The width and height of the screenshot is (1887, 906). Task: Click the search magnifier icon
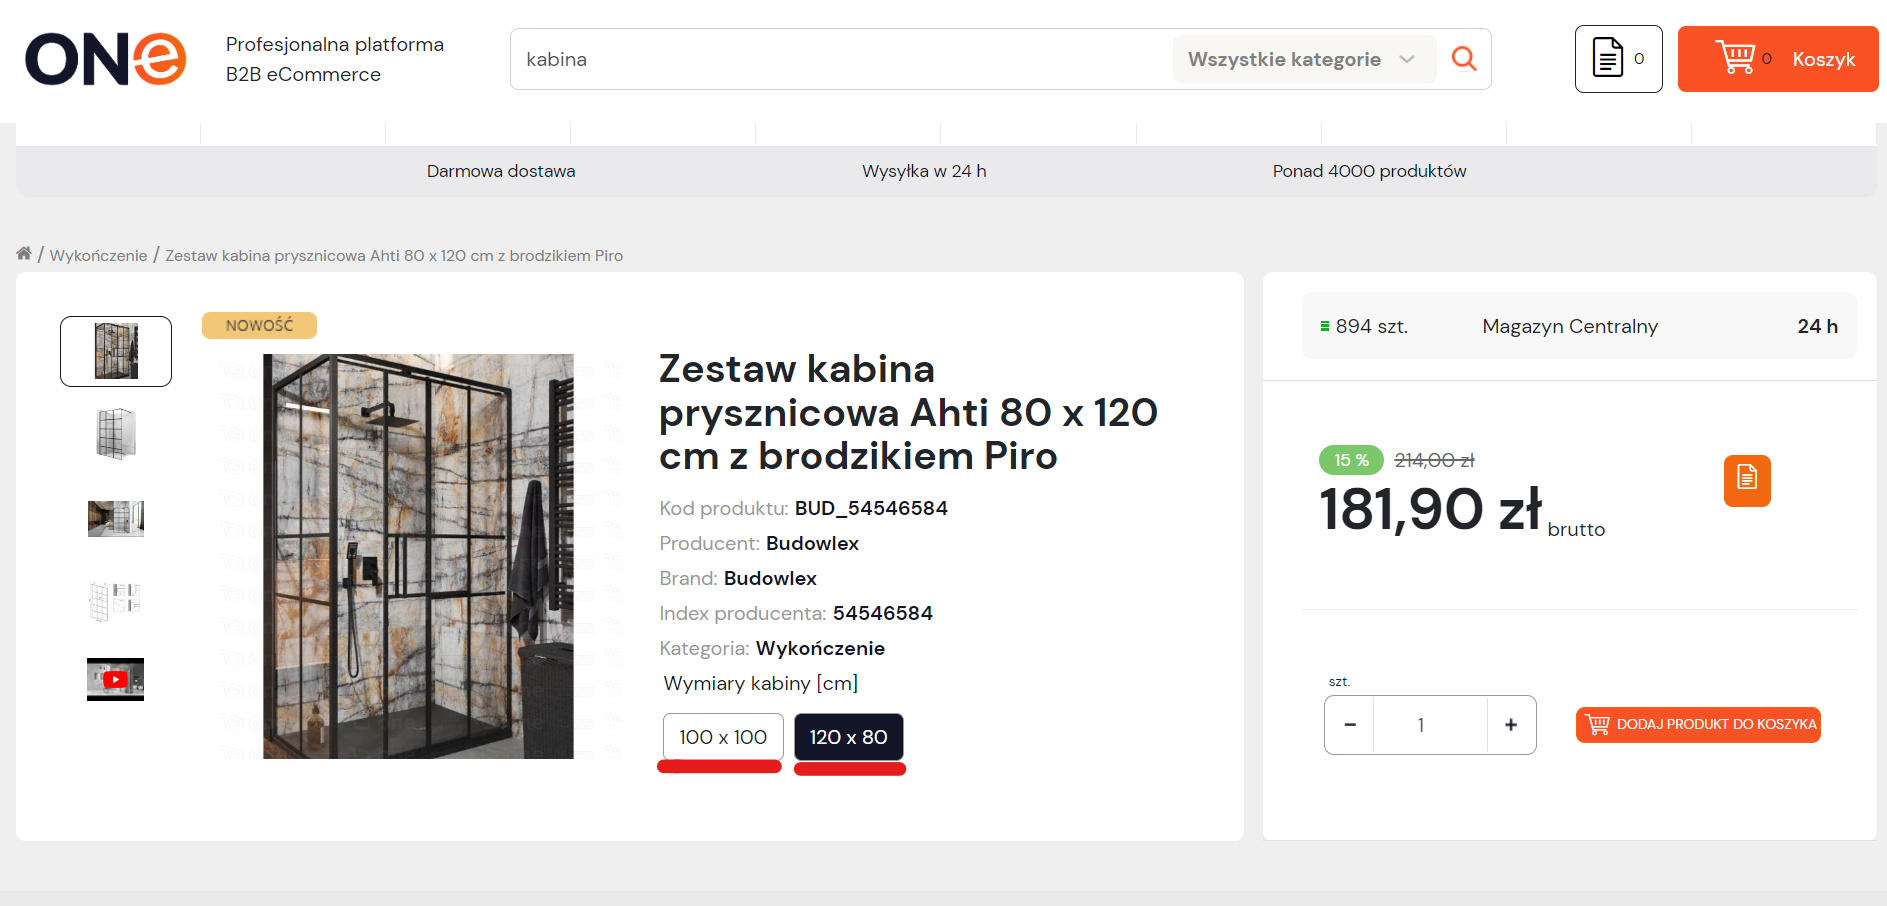tap(1464, 59)
